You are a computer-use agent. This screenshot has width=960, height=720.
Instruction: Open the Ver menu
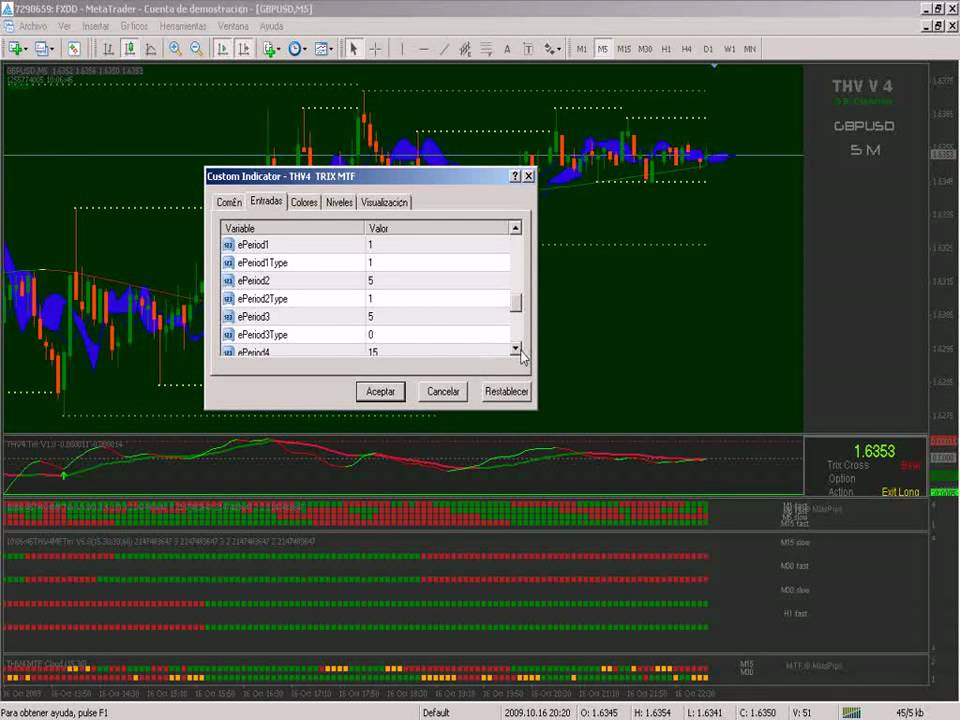tap(64, 26)
